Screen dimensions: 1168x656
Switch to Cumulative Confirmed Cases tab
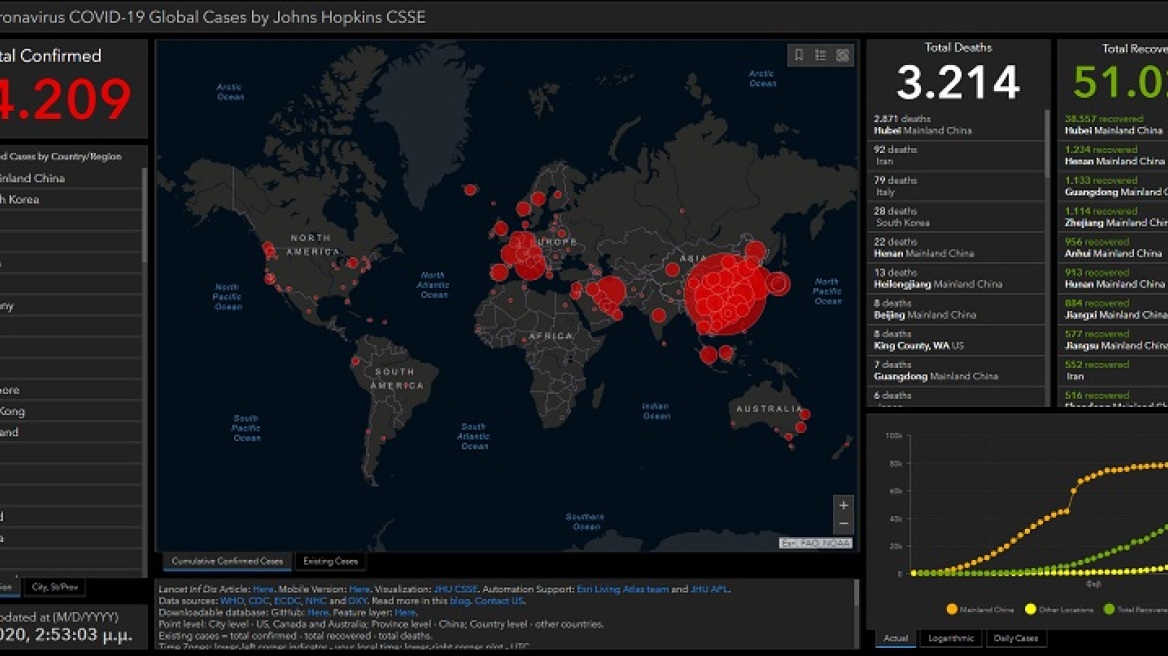pyautogui.click(x=227, y=562)
